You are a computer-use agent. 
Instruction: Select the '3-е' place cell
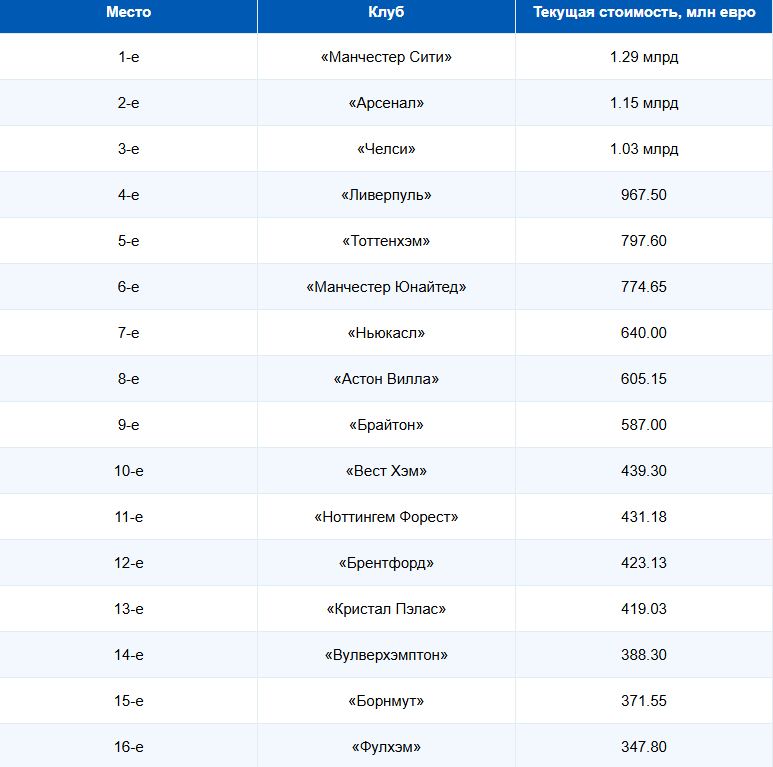point(128,148)
